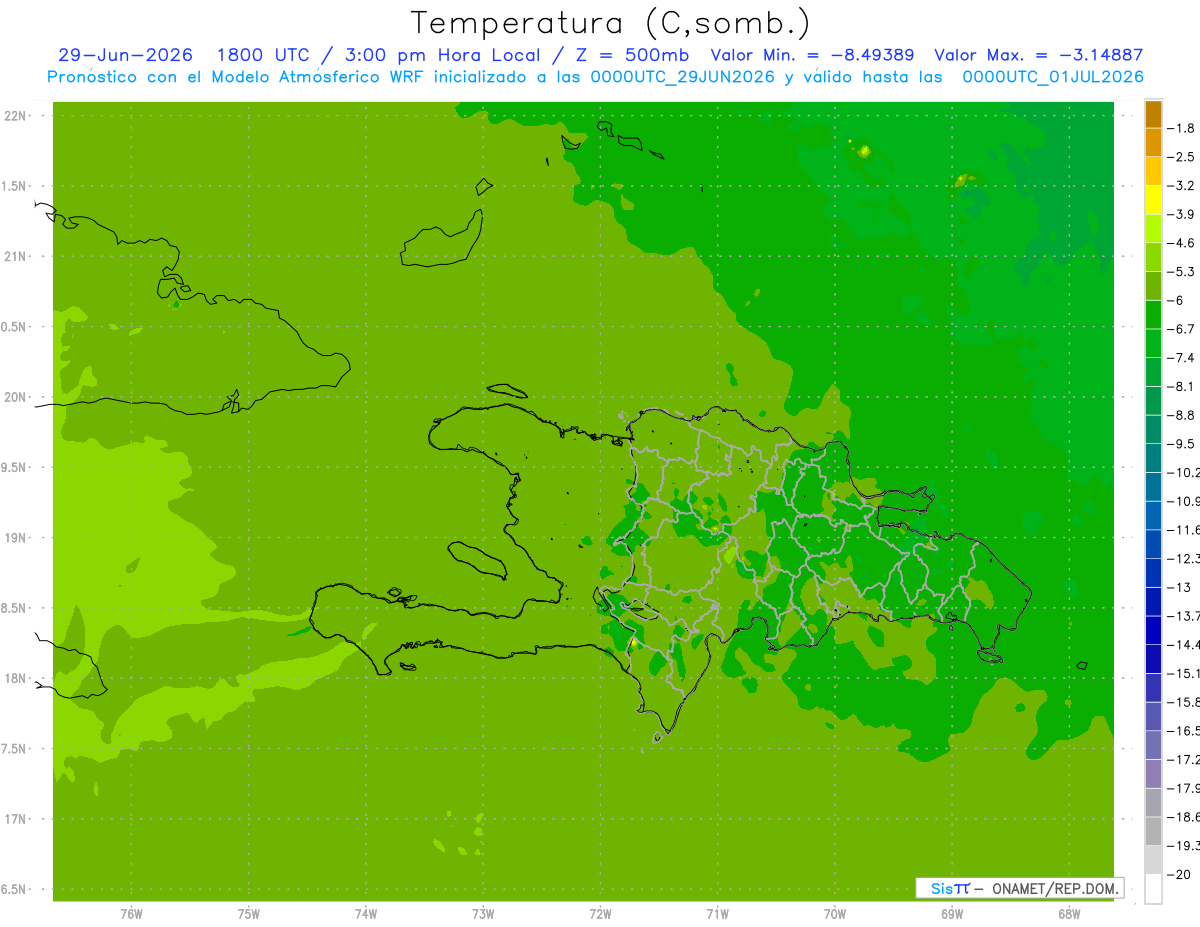The height and width of the screenshot is (927, 1200).
Task: Click the "-17.9" colorbar label
Action: point(1184,788)
